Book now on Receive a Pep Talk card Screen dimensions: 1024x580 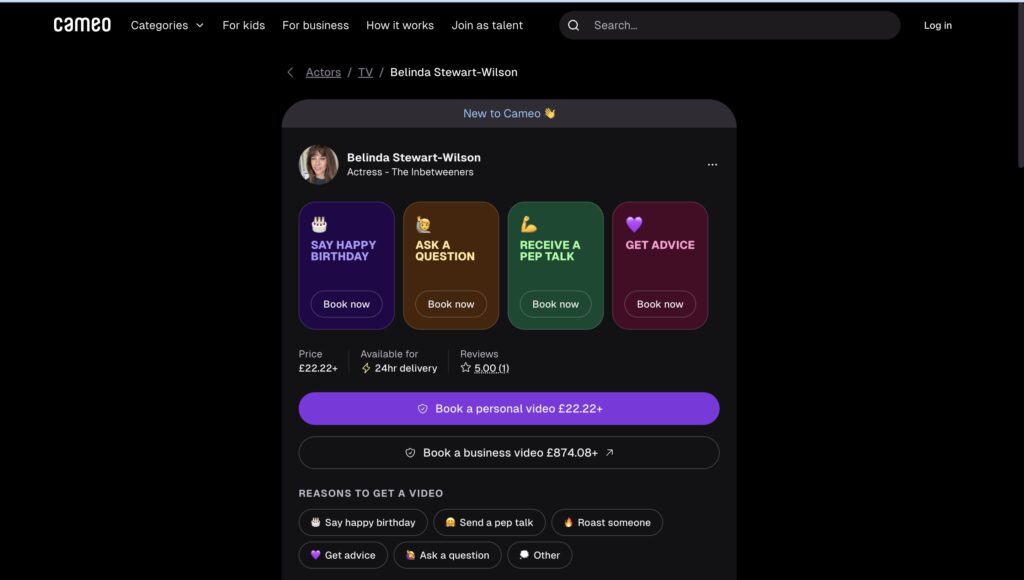point(555,304)
